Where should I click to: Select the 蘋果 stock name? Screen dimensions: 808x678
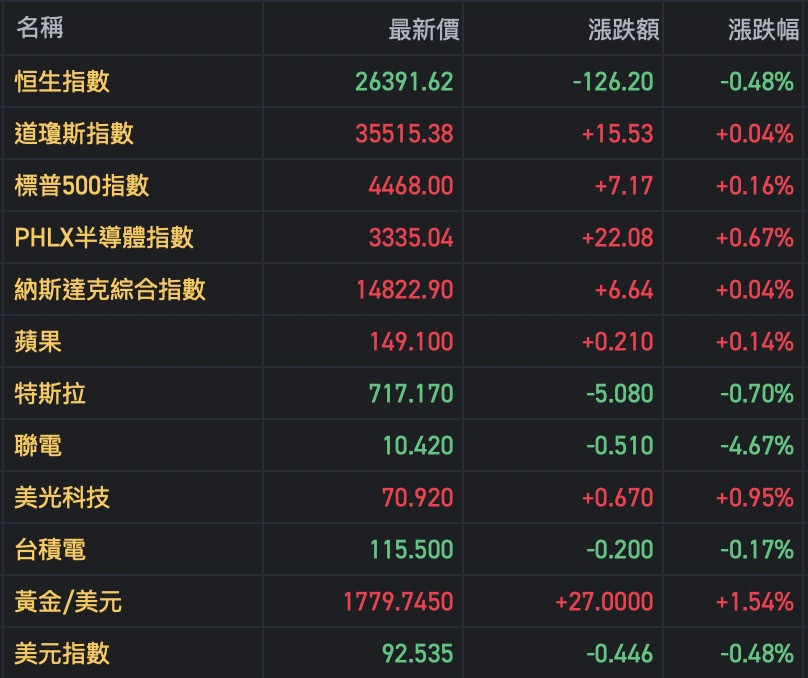click(x=38, y=342)
